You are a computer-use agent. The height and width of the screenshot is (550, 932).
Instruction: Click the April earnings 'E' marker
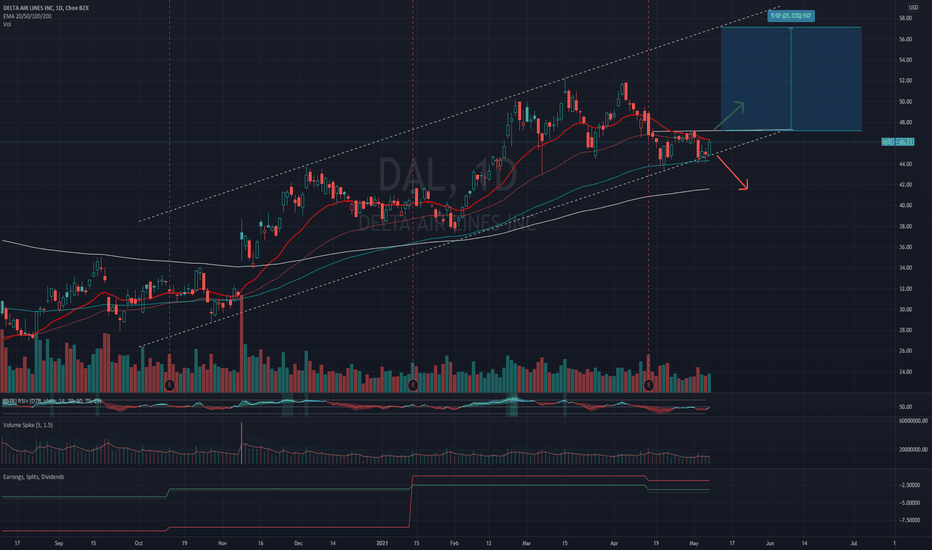(648, 385)
